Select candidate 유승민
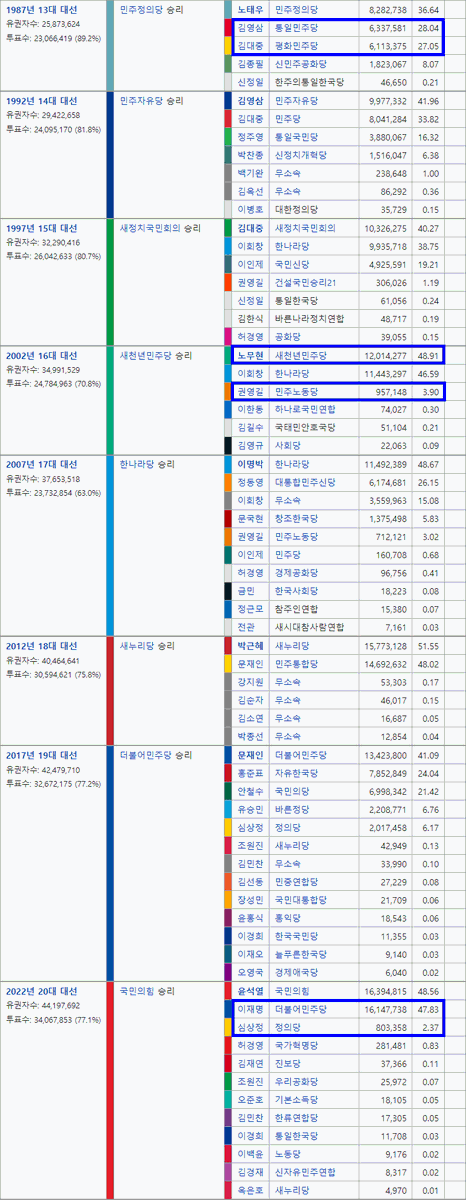Image resolution: width=466 pixels, height=1200 pixels. (x=252, y=809)
